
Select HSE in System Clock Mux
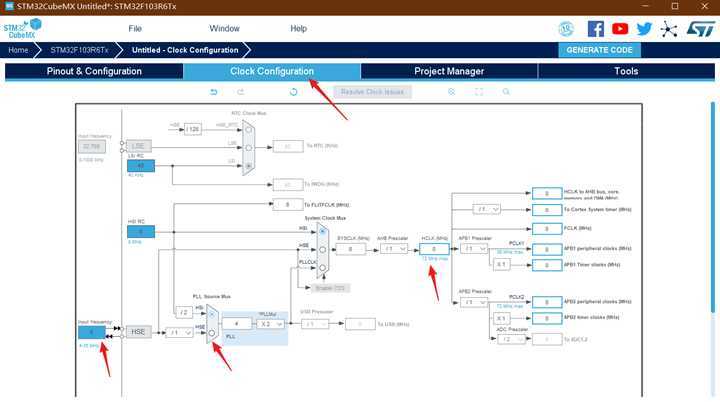coord(322,249)
